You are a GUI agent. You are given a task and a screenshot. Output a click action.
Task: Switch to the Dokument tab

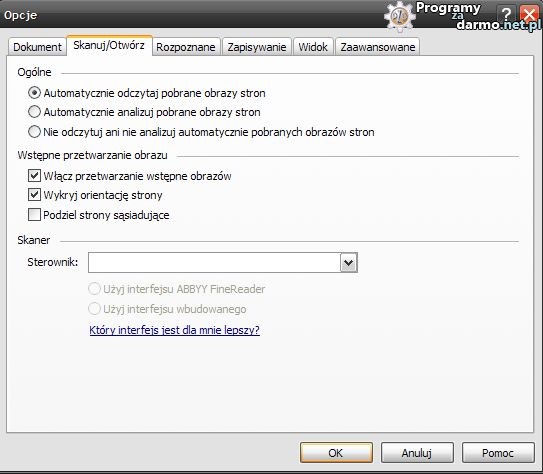tap(37, 47)
